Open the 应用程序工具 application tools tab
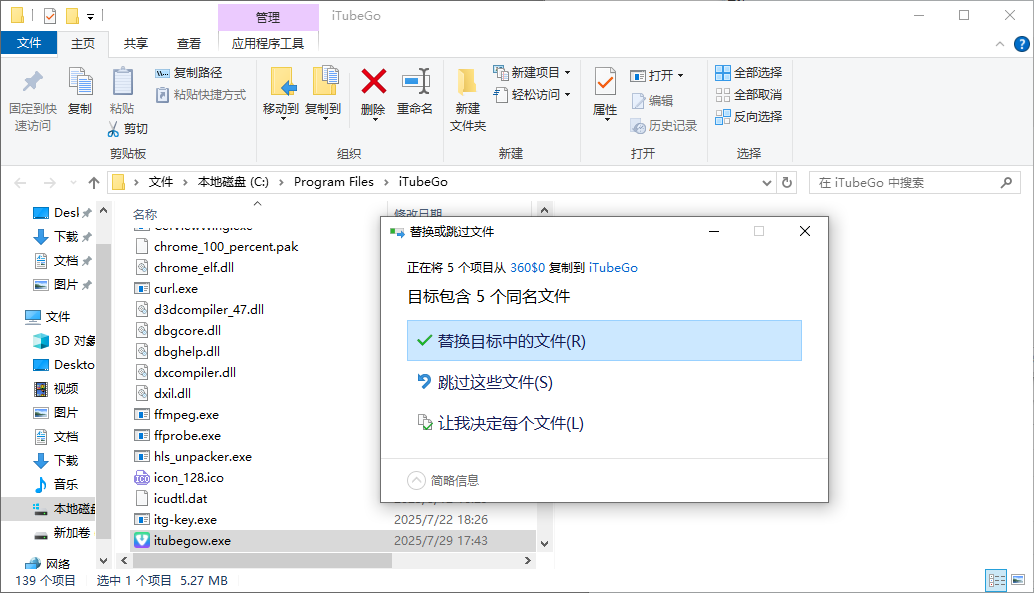The width and height of the screenshot is (1034, 593). (x=268, y=44)
